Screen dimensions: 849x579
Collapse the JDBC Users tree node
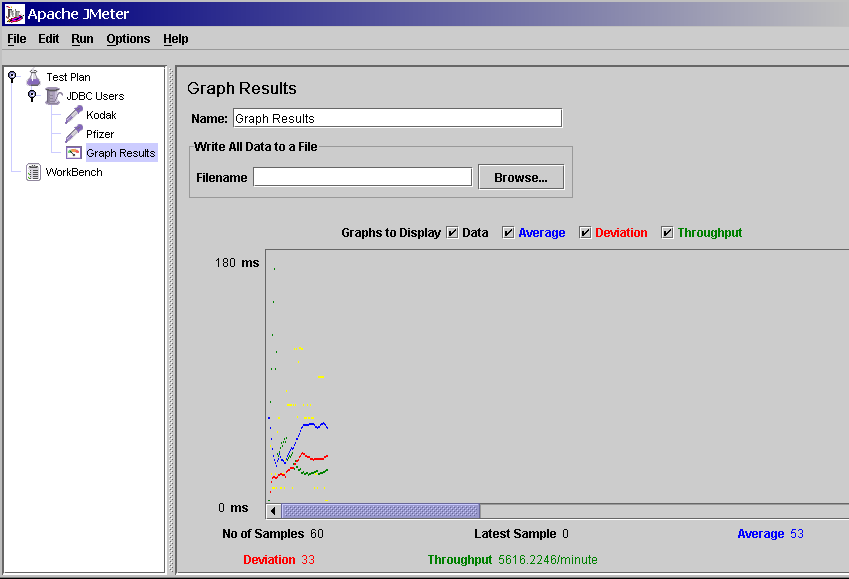32,95
